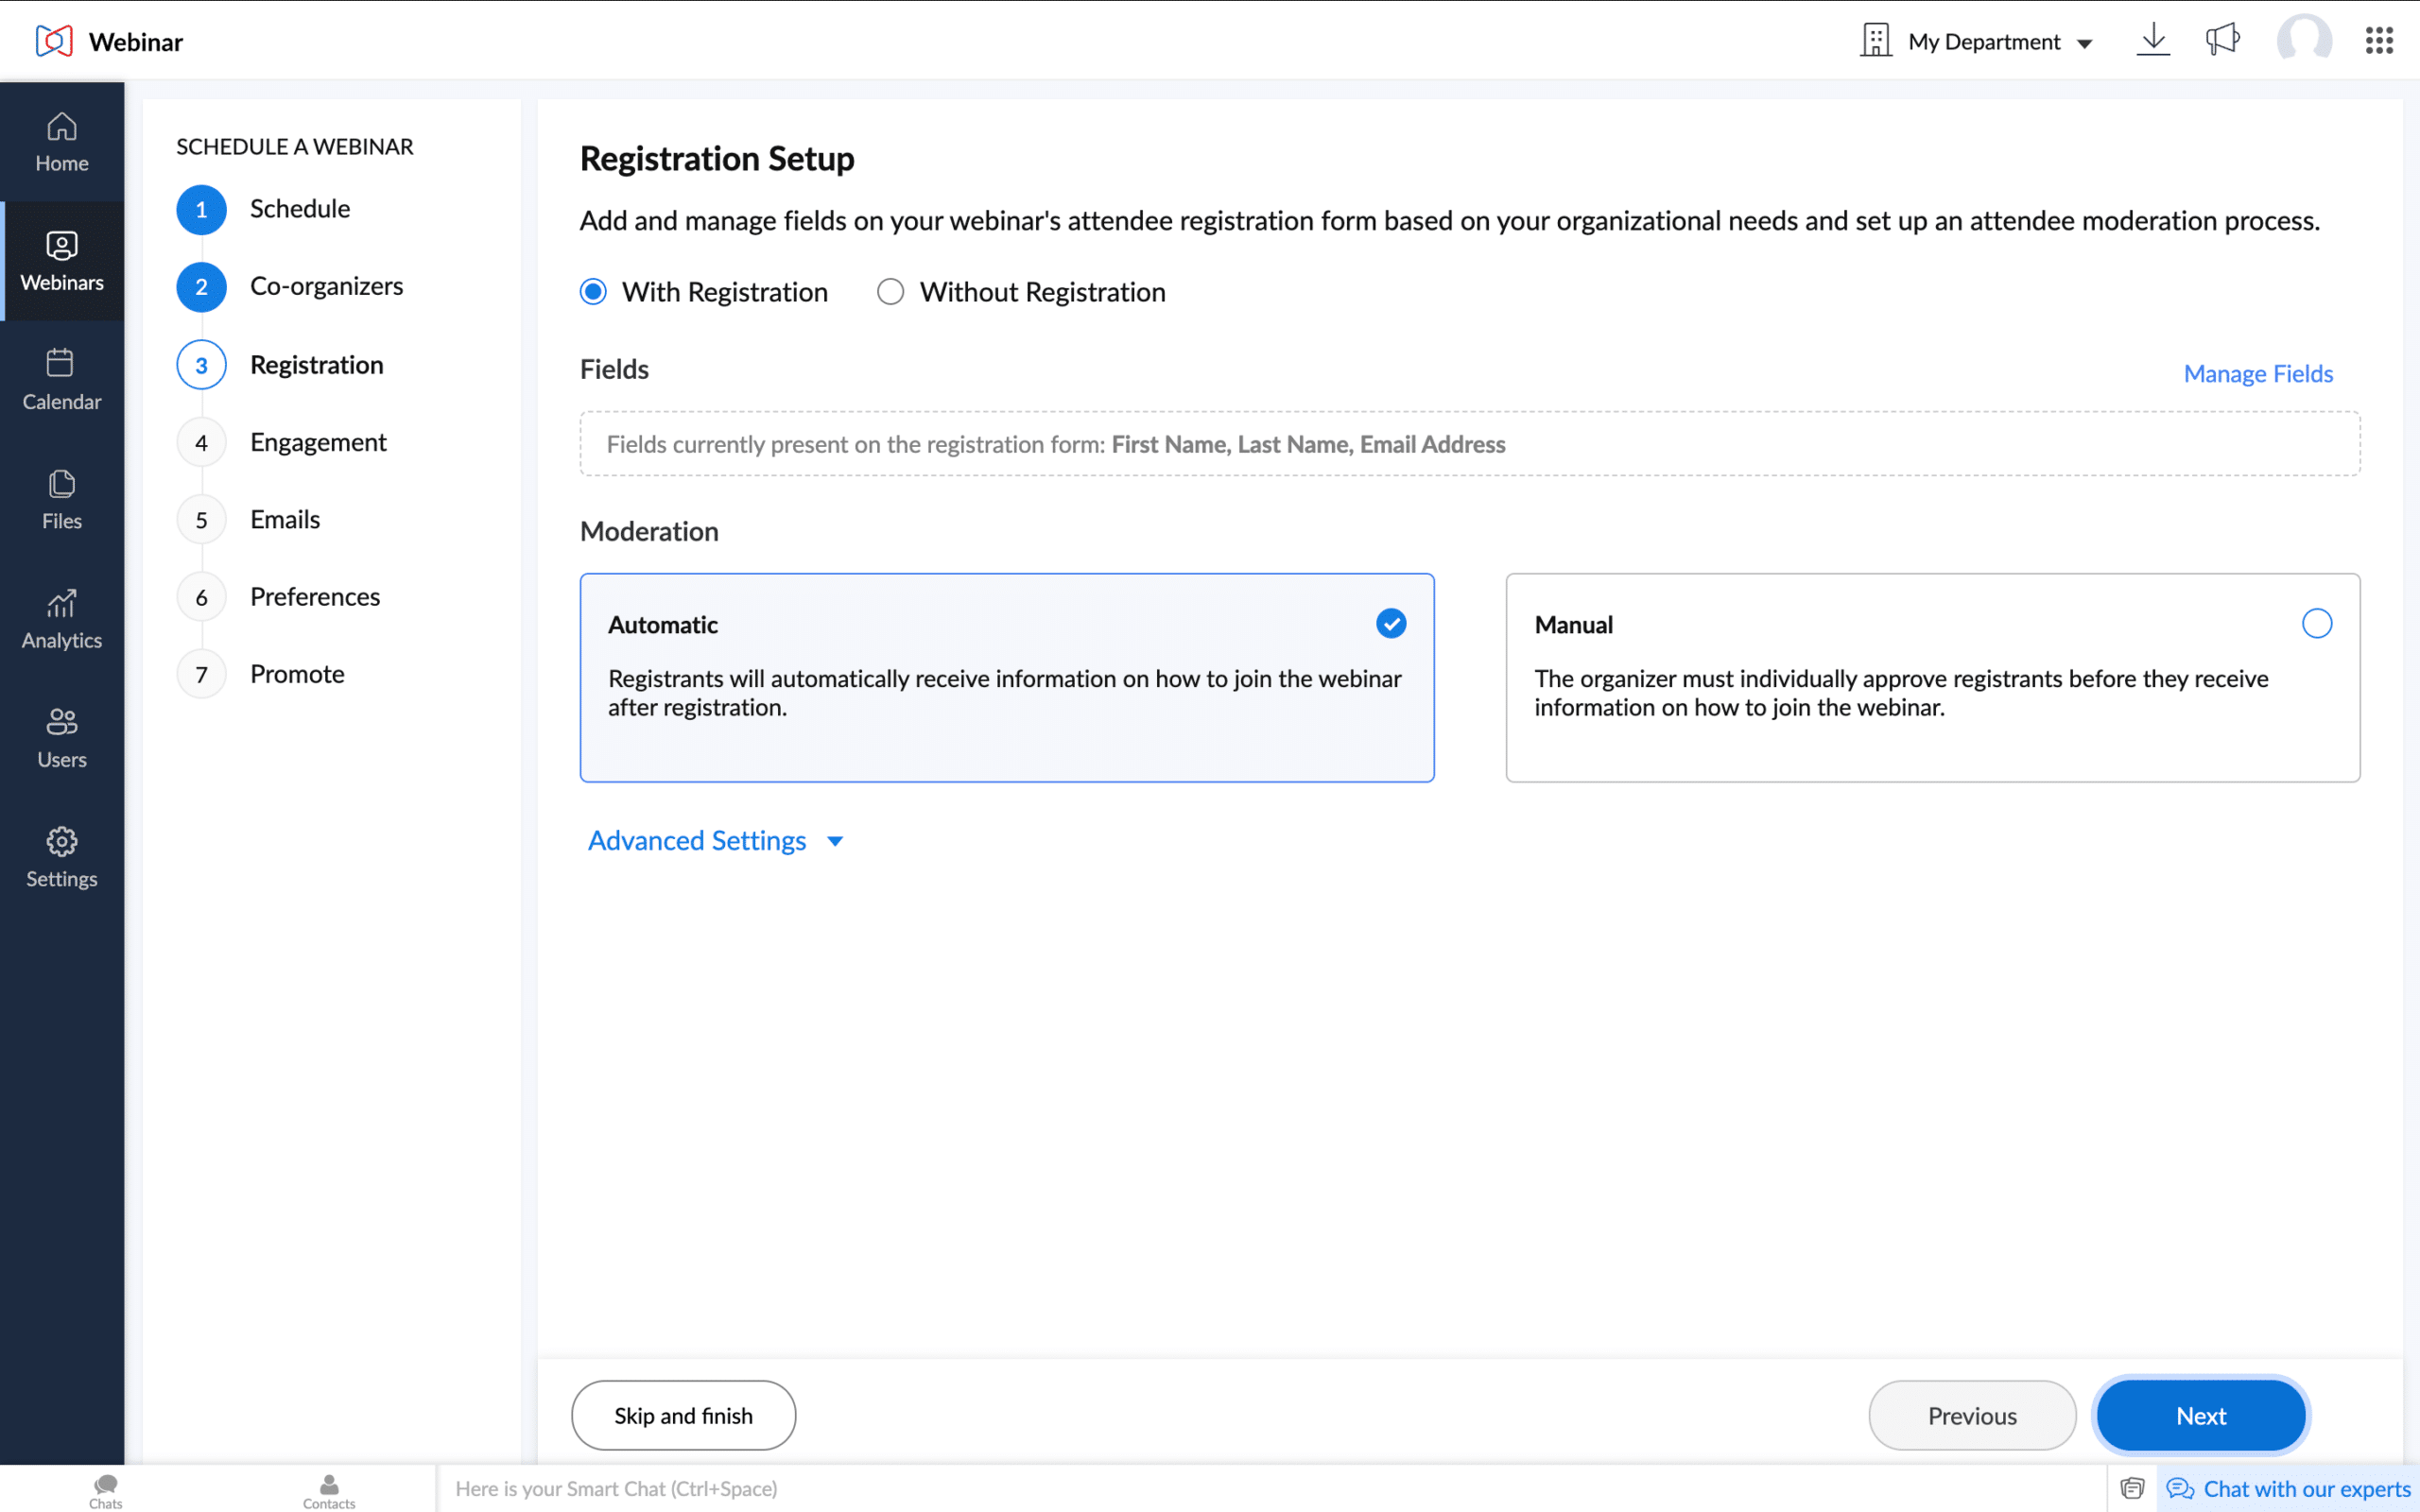Open the Files panel
Viewport: 2420px width, 1512px height.
pos(62,499)
